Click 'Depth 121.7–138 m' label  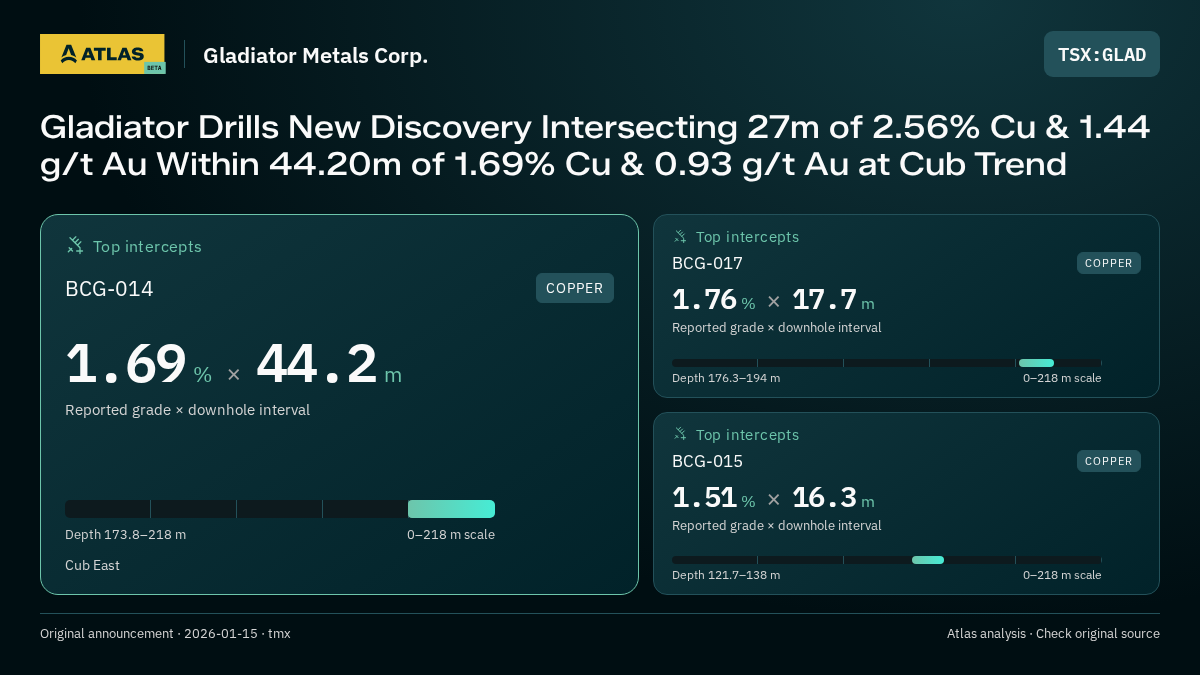coord(726,575)
